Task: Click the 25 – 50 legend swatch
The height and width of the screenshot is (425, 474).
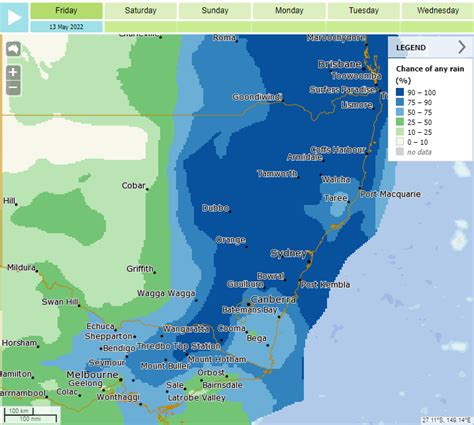Action: click(400, 122)
